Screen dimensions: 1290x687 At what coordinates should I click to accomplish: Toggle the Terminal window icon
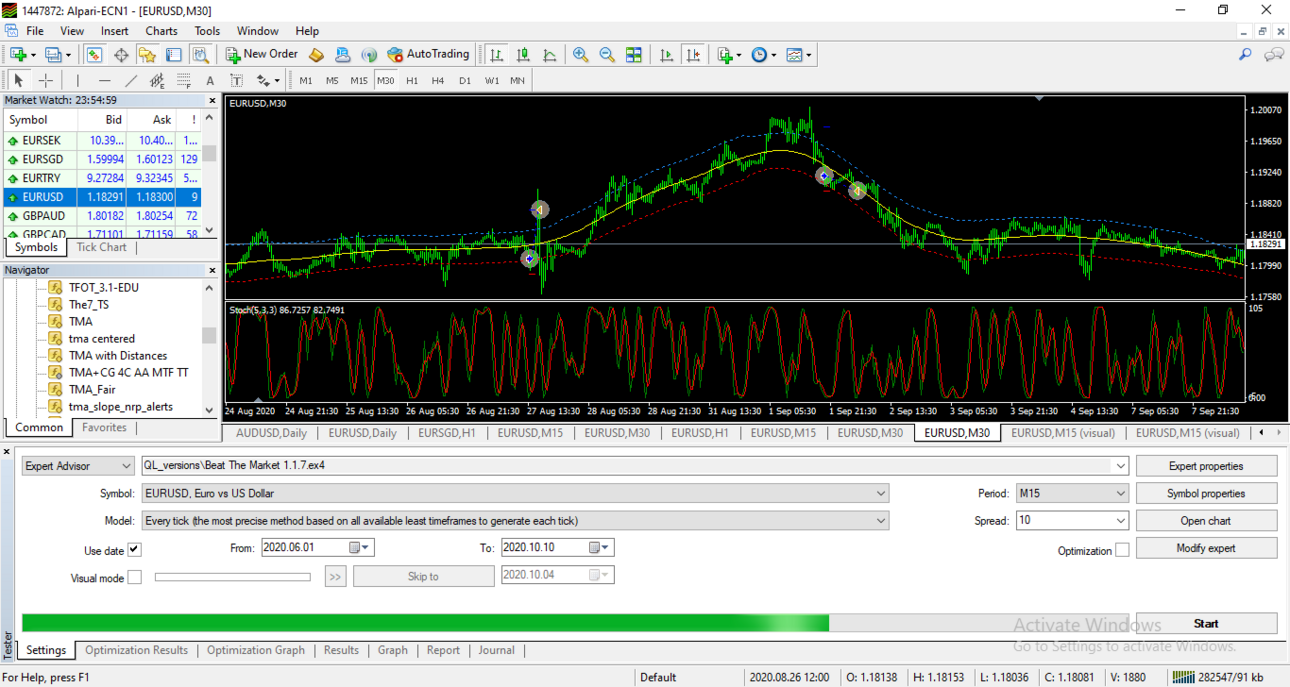[x=174, y=55]
